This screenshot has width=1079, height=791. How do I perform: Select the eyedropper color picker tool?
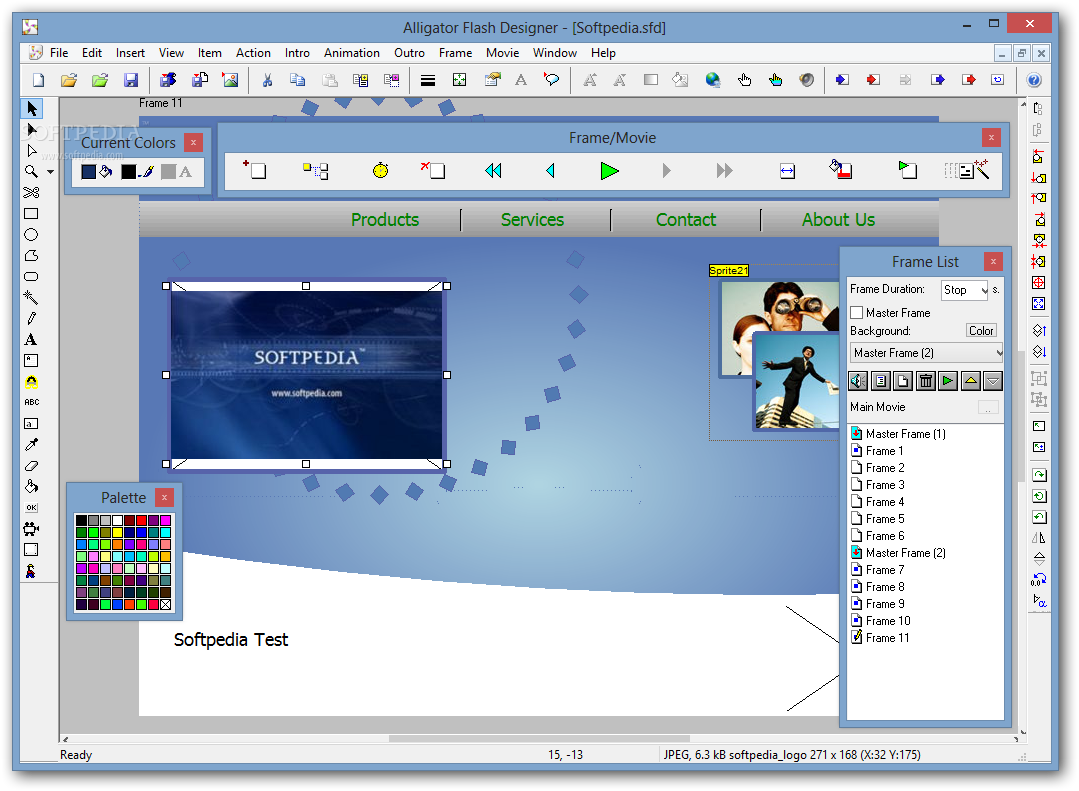(x=31, y=445)
